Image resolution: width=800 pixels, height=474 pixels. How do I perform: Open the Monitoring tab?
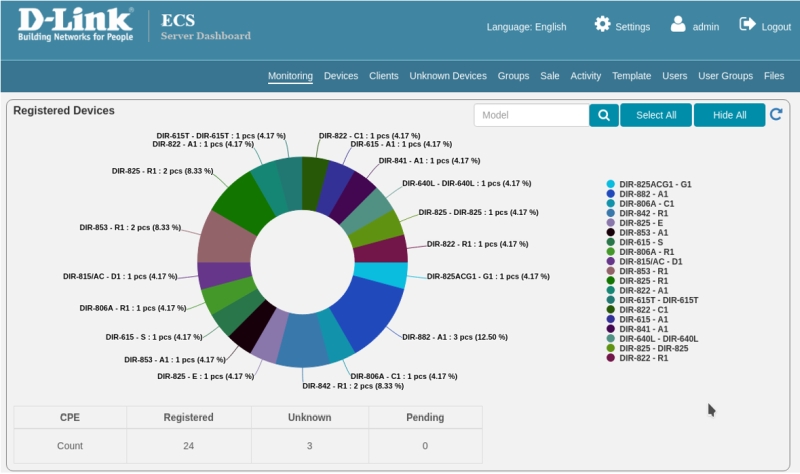pyautogui.click(x=290, y=76)
